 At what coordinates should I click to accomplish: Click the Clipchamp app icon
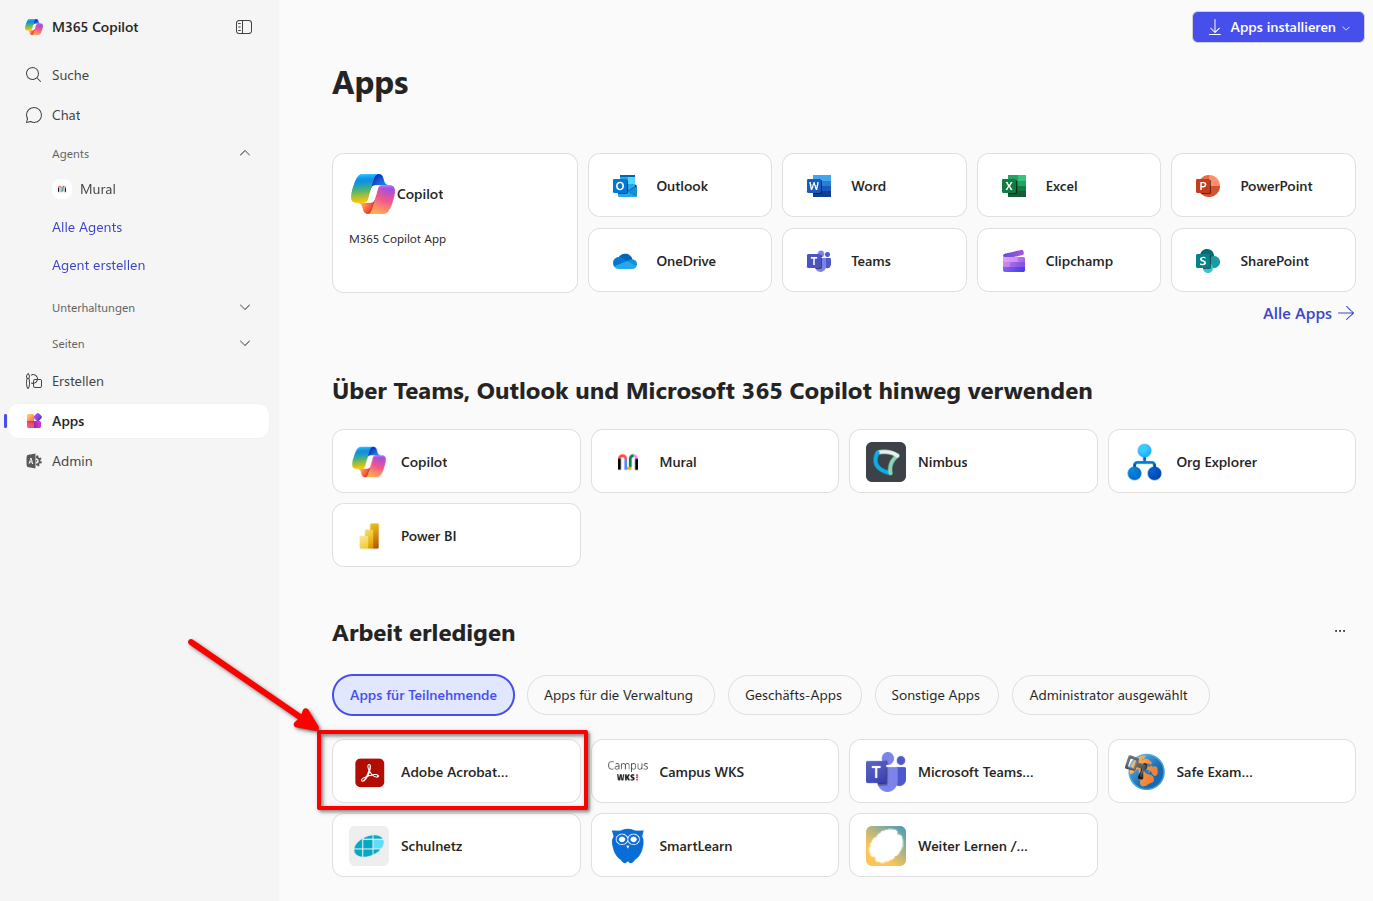(x=1014, y=261)
